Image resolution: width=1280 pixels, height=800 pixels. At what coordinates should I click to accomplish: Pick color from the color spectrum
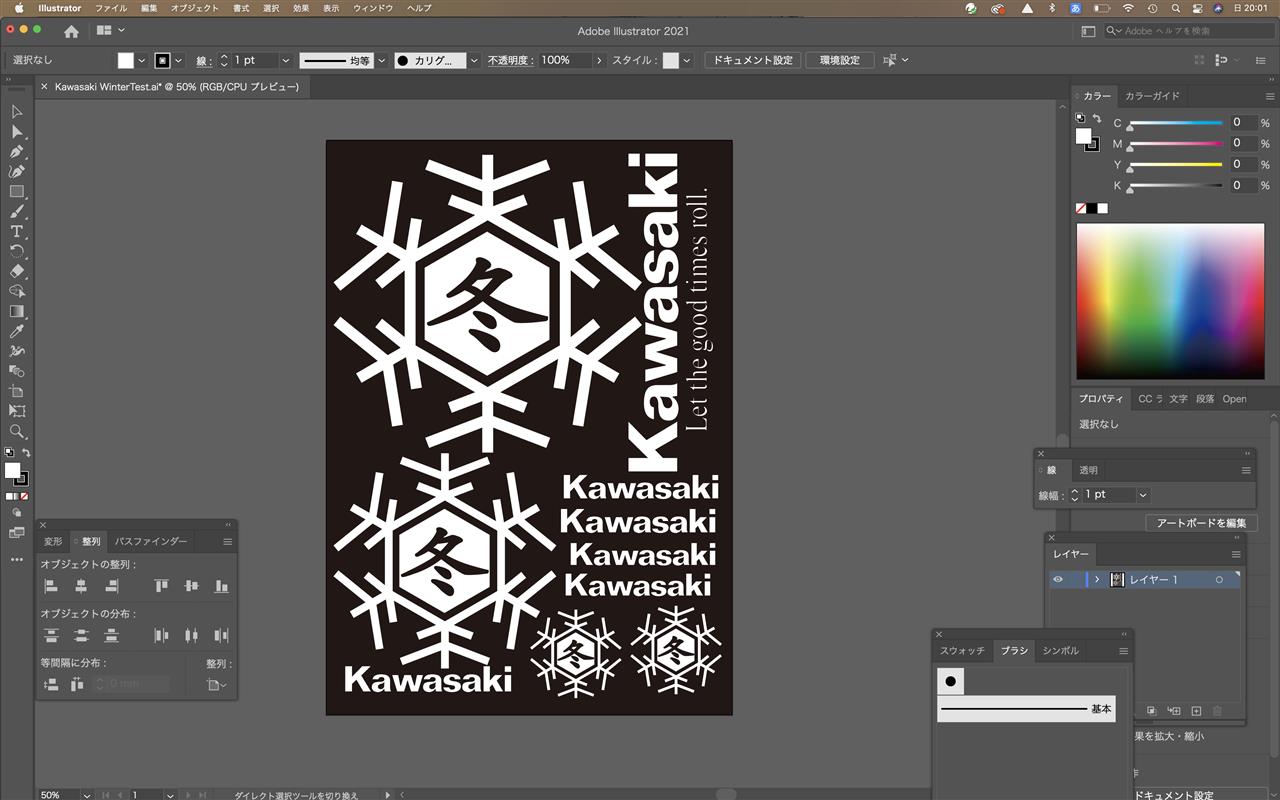tap(1170, 301)
